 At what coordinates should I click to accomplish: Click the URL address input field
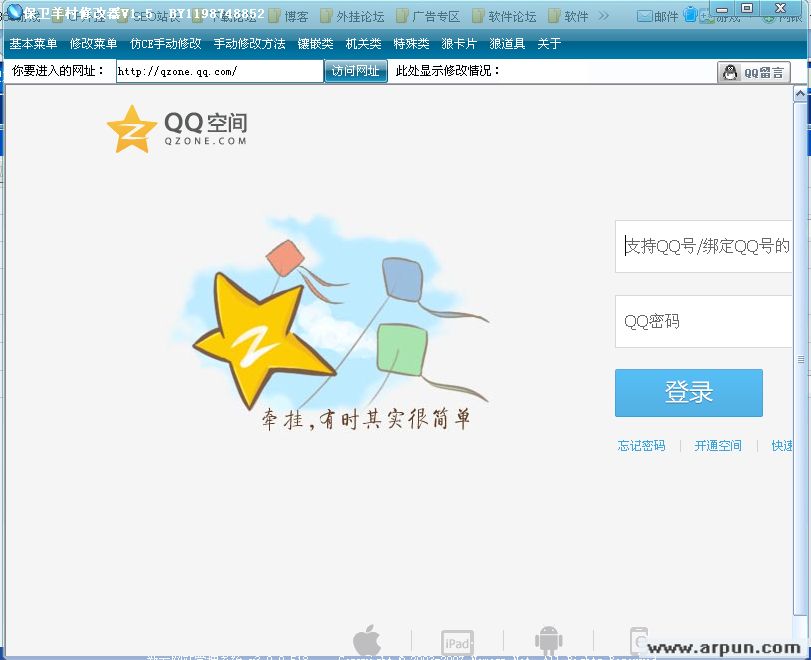click(x=219, y=71)
